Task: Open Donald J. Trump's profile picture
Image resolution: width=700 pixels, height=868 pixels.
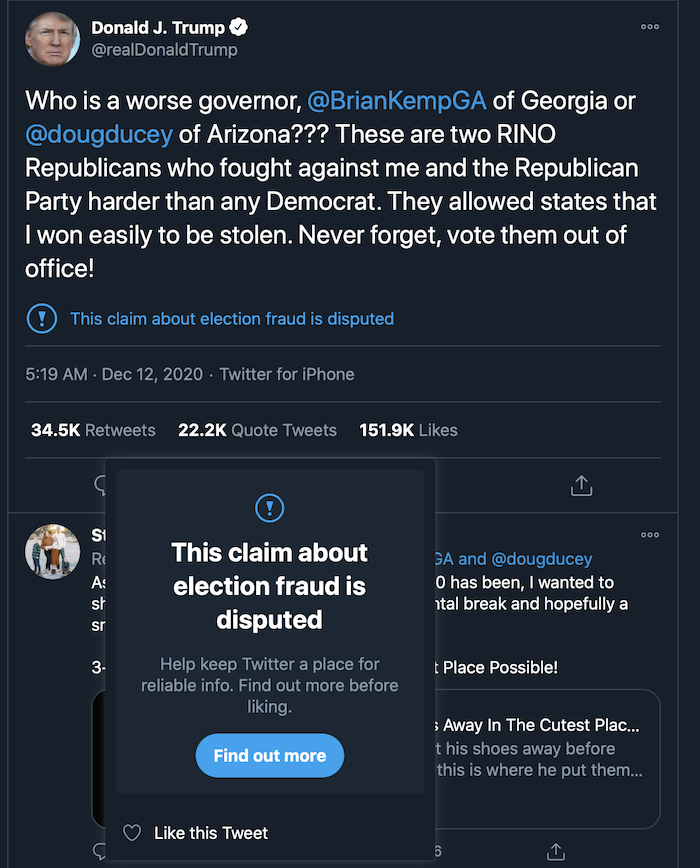Action: pyautogui.click(x=53, y=39)
